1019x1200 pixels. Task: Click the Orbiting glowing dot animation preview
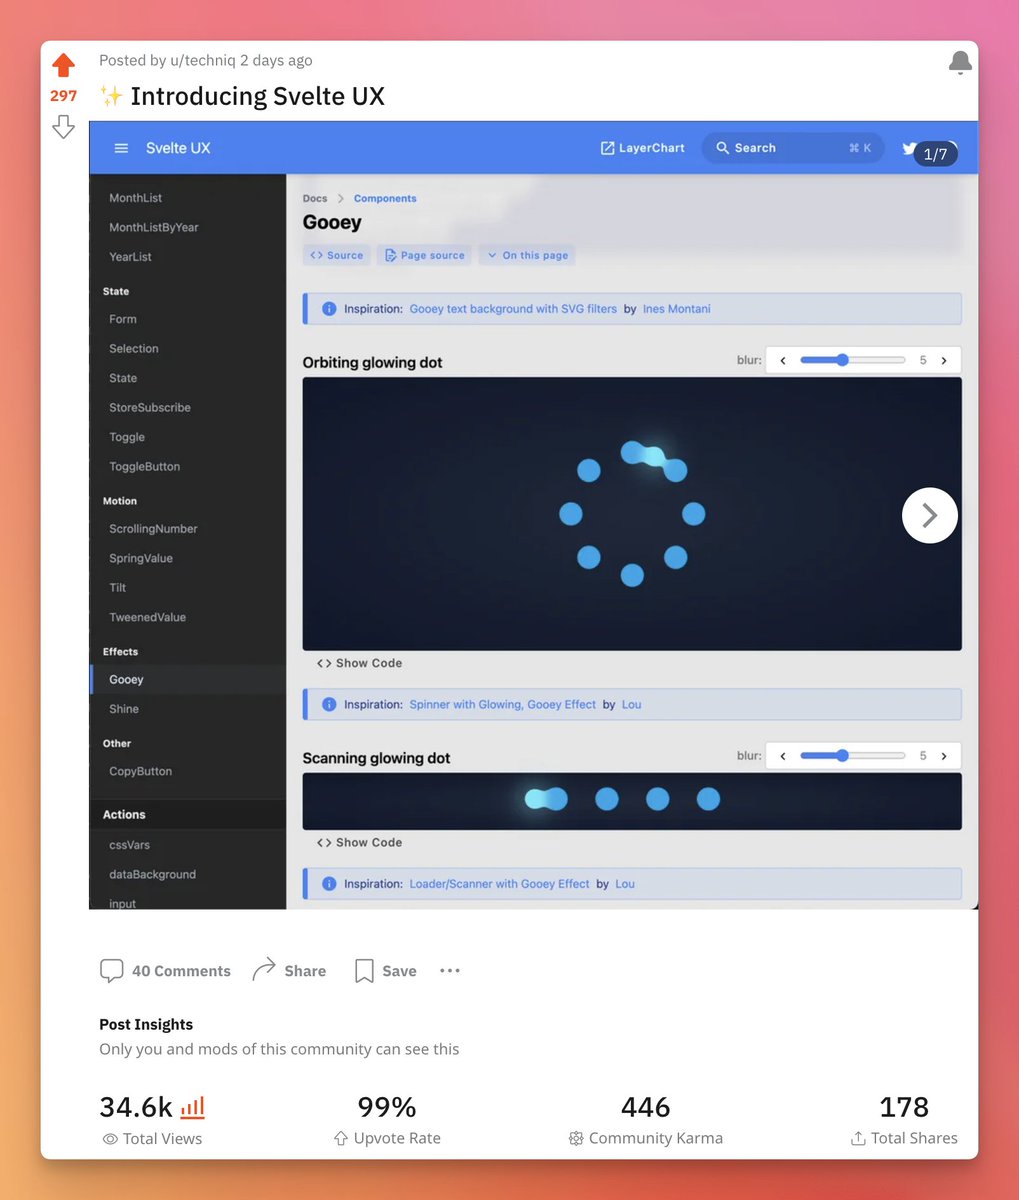point(632,514)
